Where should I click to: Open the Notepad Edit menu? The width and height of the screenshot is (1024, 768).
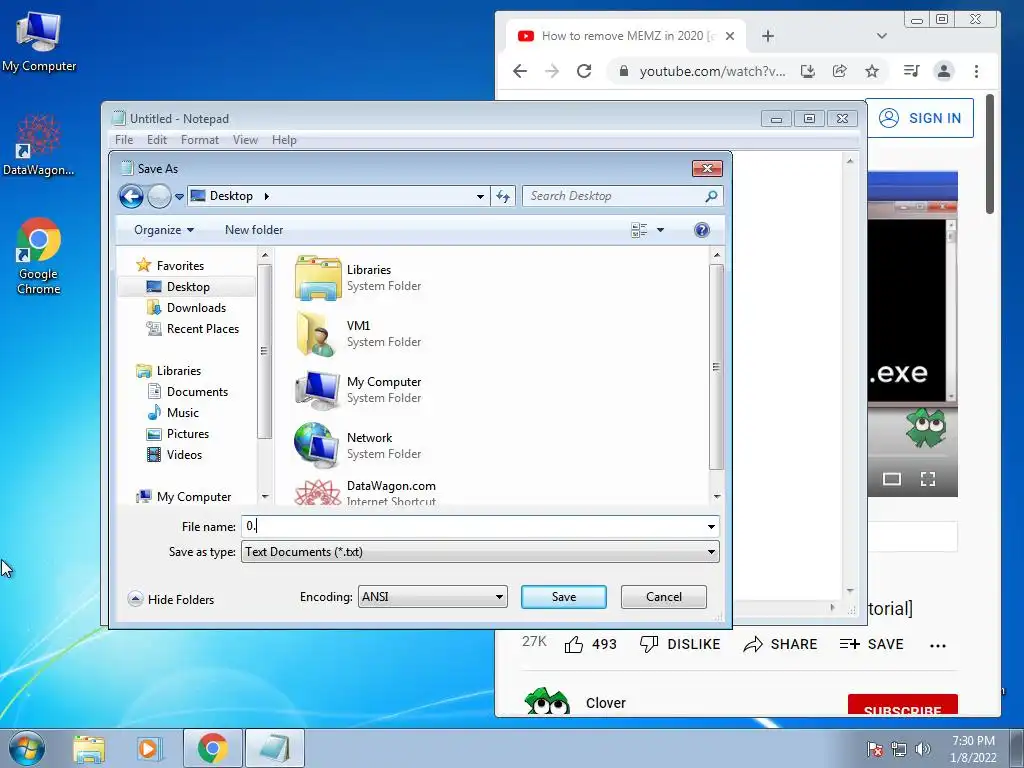[x=157, y=140]
